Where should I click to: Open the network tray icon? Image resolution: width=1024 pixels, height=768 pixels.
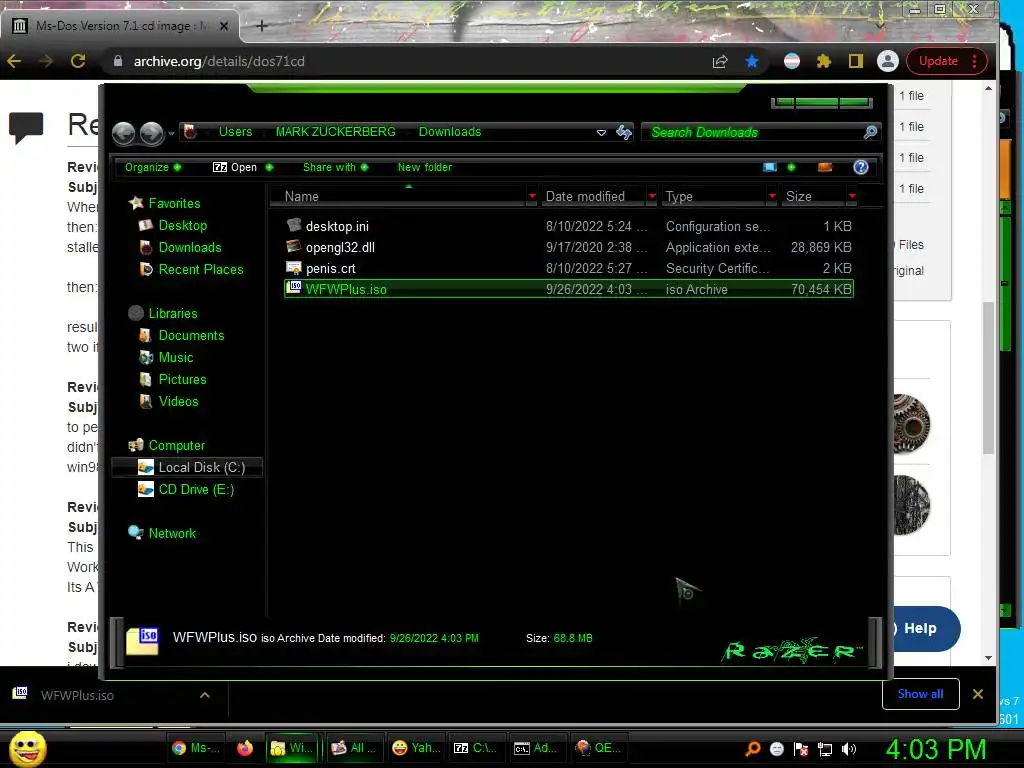(x=825, y=749)
